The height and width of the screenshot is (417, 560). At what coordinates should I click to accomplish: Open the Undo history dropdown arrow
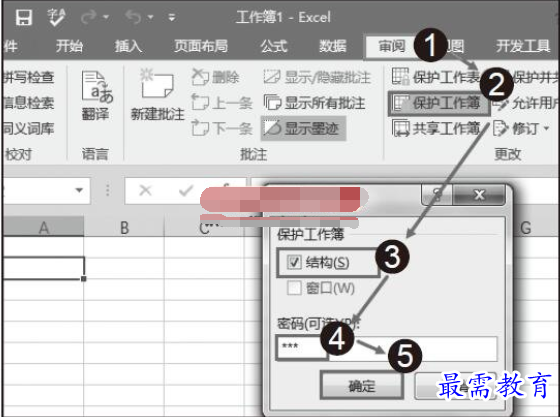(150, 17)
